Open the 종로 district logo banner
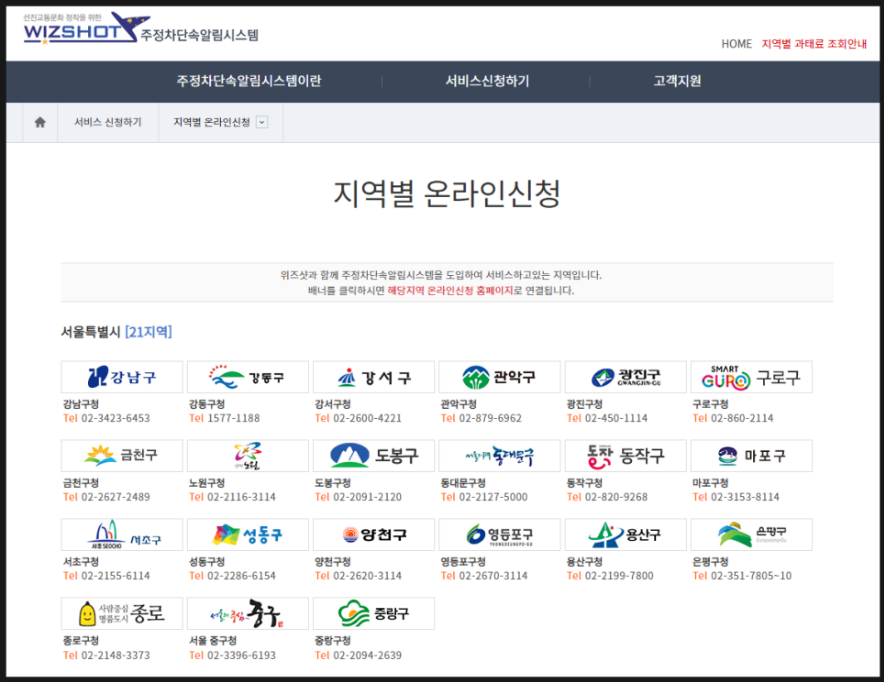 point(122,613)
